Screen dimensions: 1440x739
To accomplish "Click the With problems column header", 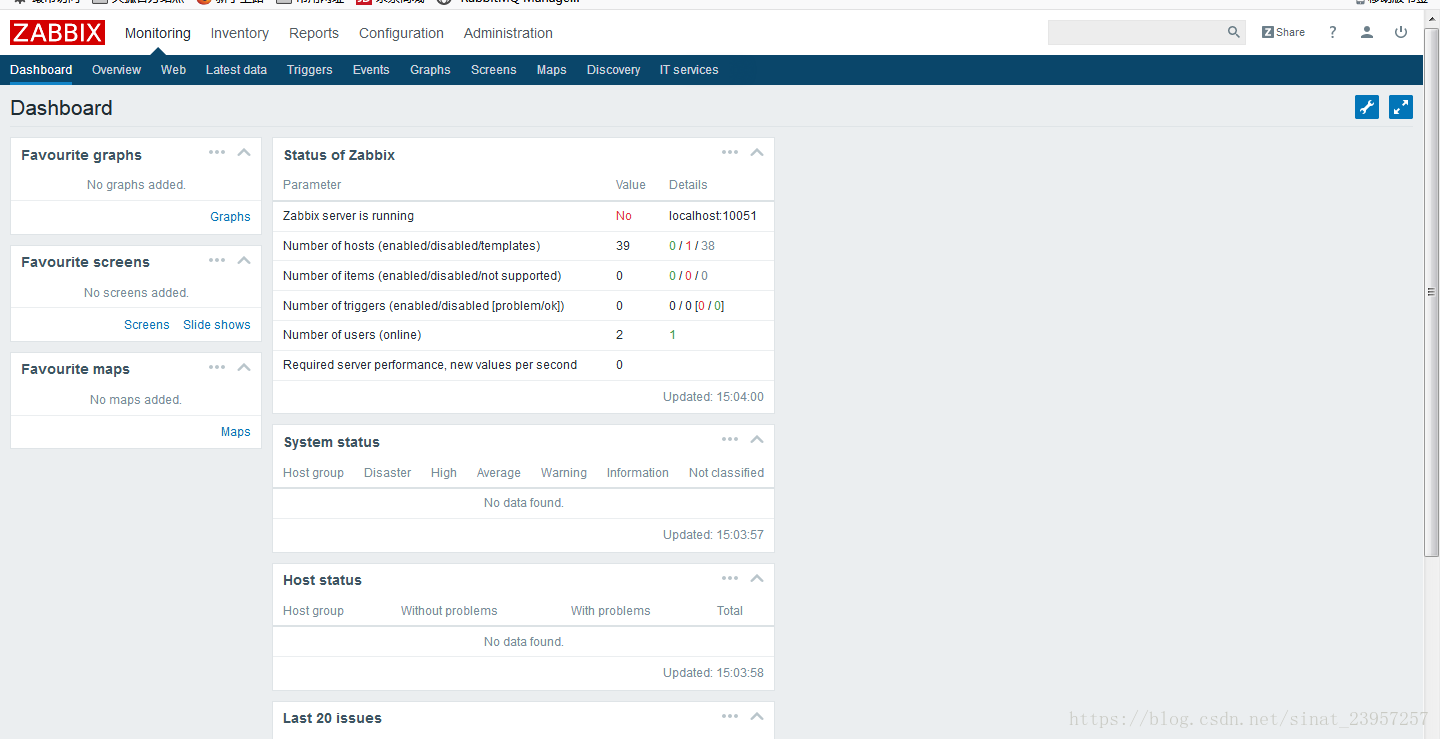I will (610, 611).
